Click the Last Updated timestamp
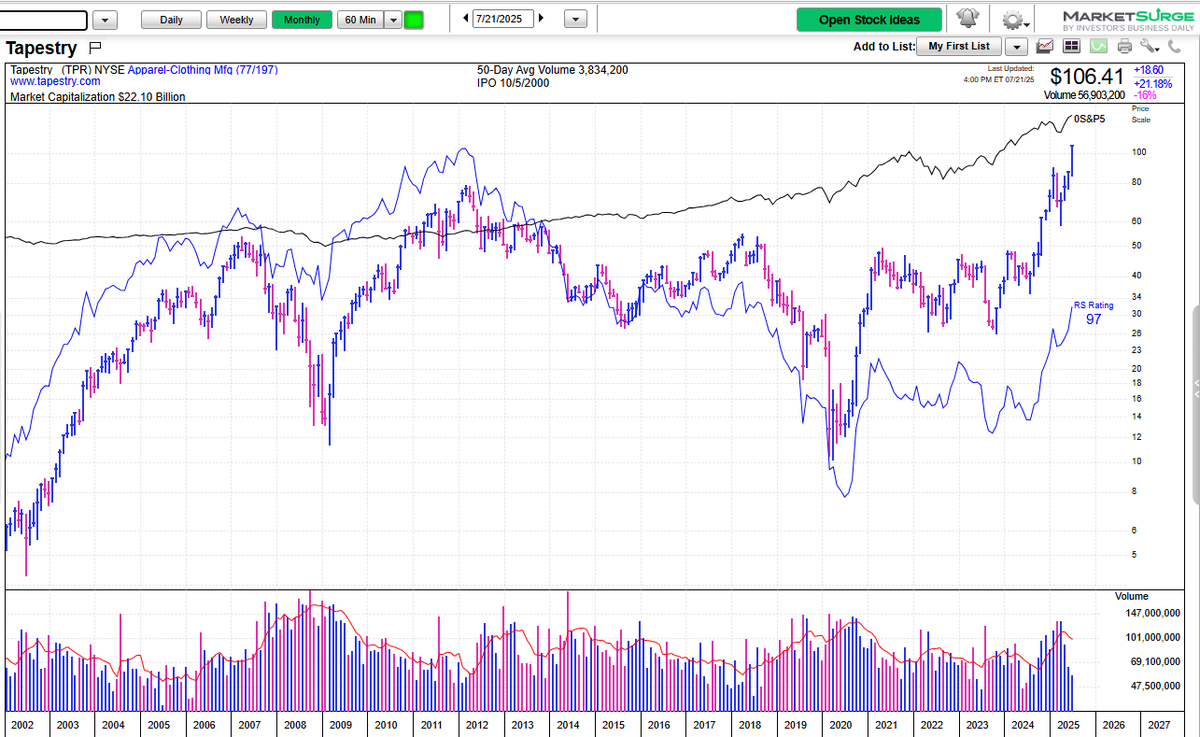1200x737 pixels. tap(1001, 73)
